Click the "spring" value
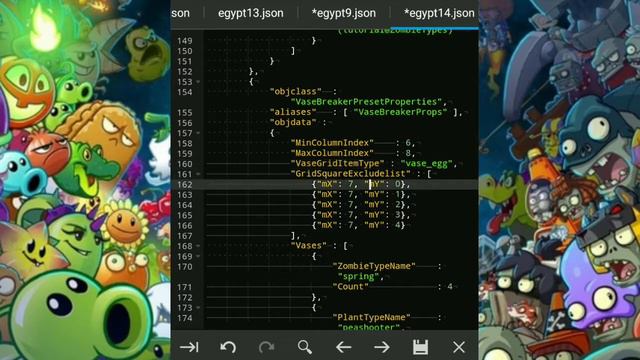This screenshot has height=360, width=640. click(x=358, y=277)
